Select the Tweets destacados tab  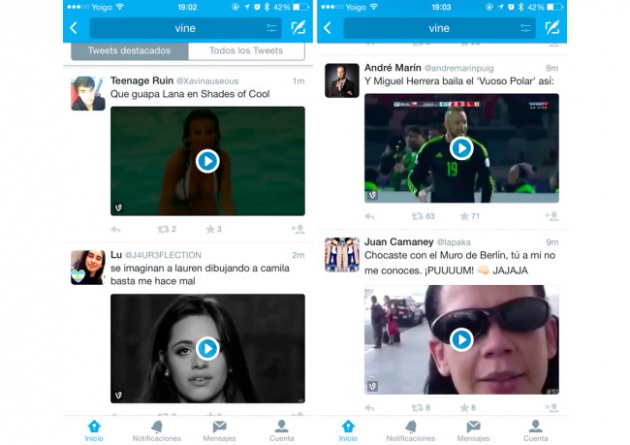(129, 51)
